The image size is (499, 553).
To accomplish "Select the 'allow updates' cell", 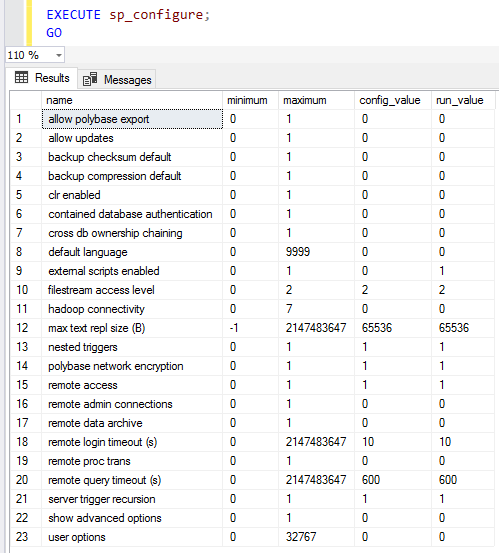I will (132, 138).
